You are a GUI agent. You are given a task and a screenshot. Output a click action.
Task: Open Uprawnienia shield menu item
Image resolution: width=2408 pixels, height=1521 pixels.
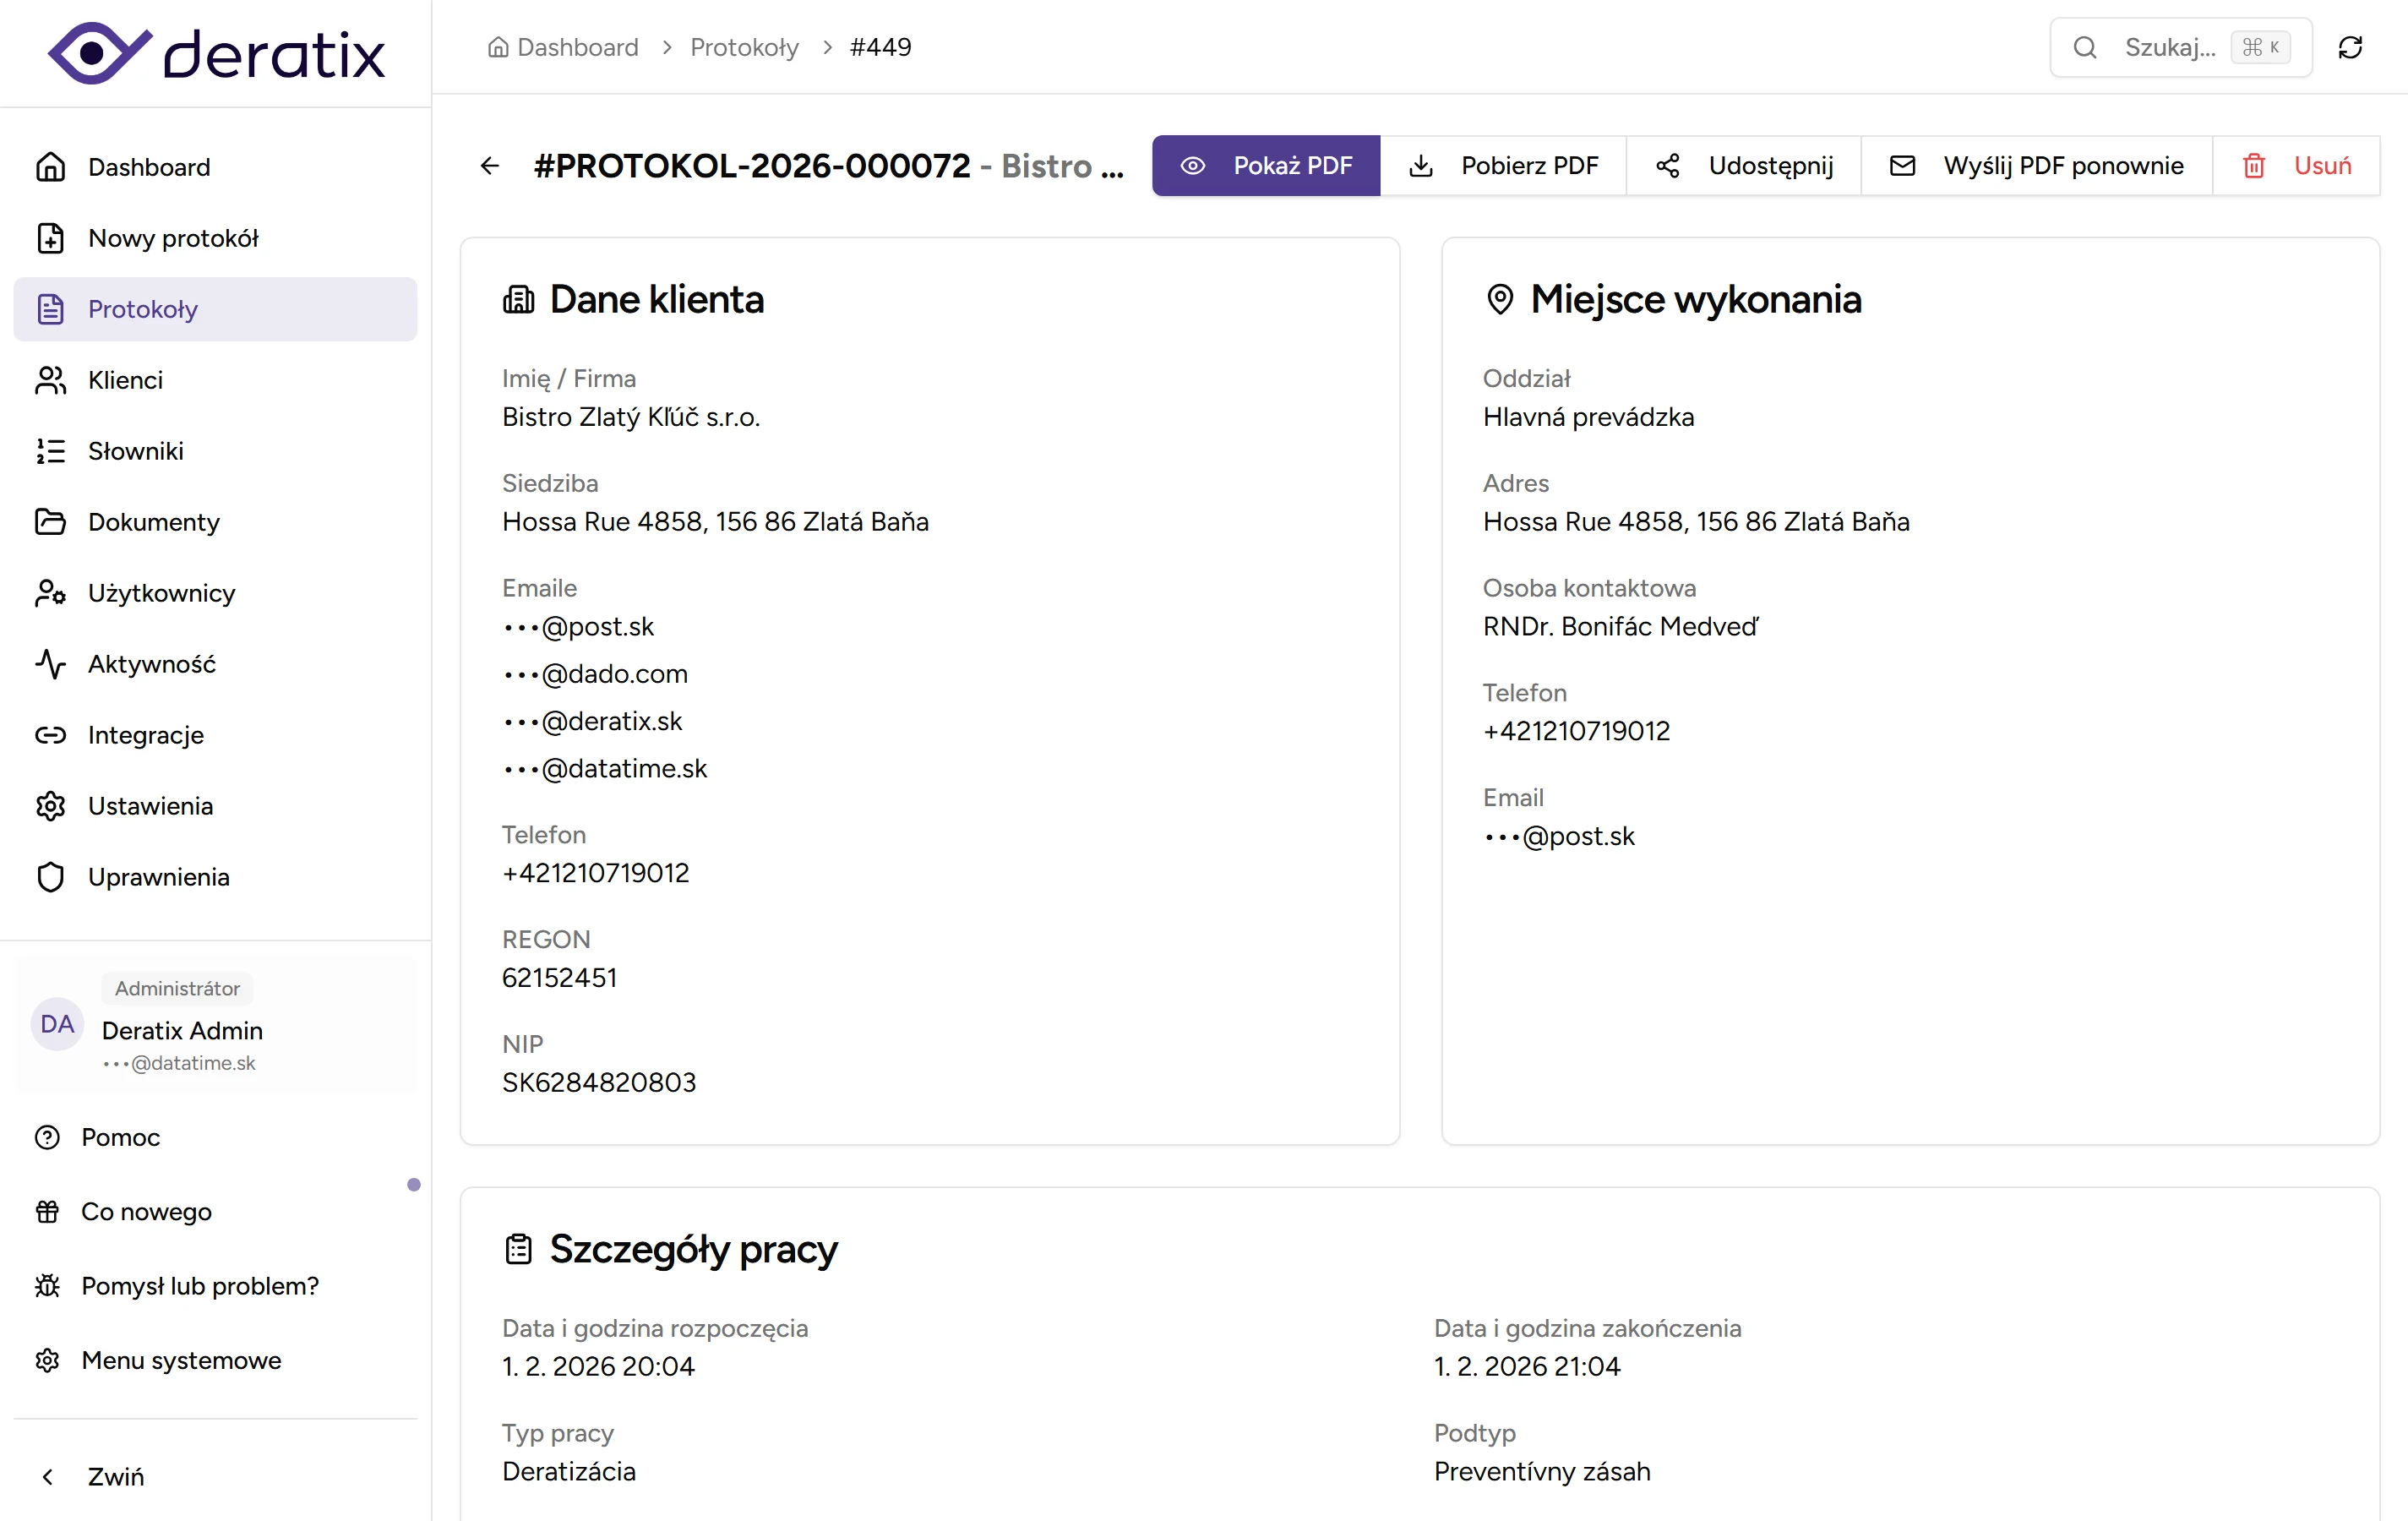(158, 877)
